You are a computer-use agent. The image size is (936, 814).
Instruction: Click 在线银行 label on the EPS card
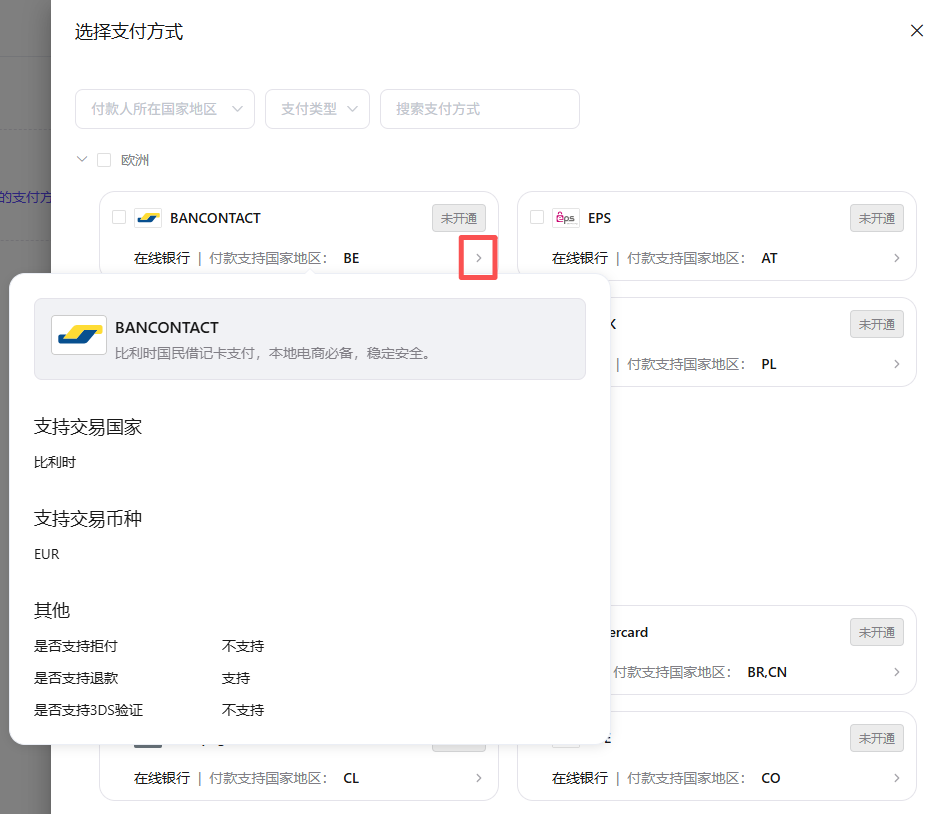click(580, 258)
